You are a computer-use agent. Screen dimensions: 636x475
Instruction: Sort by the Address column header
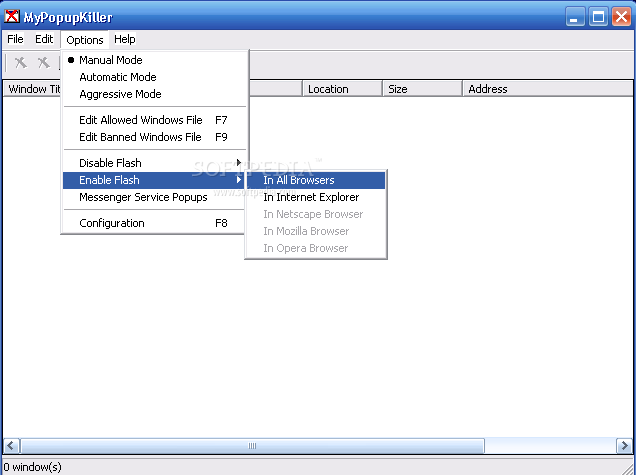pyautogui.click(x=549, y=89)
